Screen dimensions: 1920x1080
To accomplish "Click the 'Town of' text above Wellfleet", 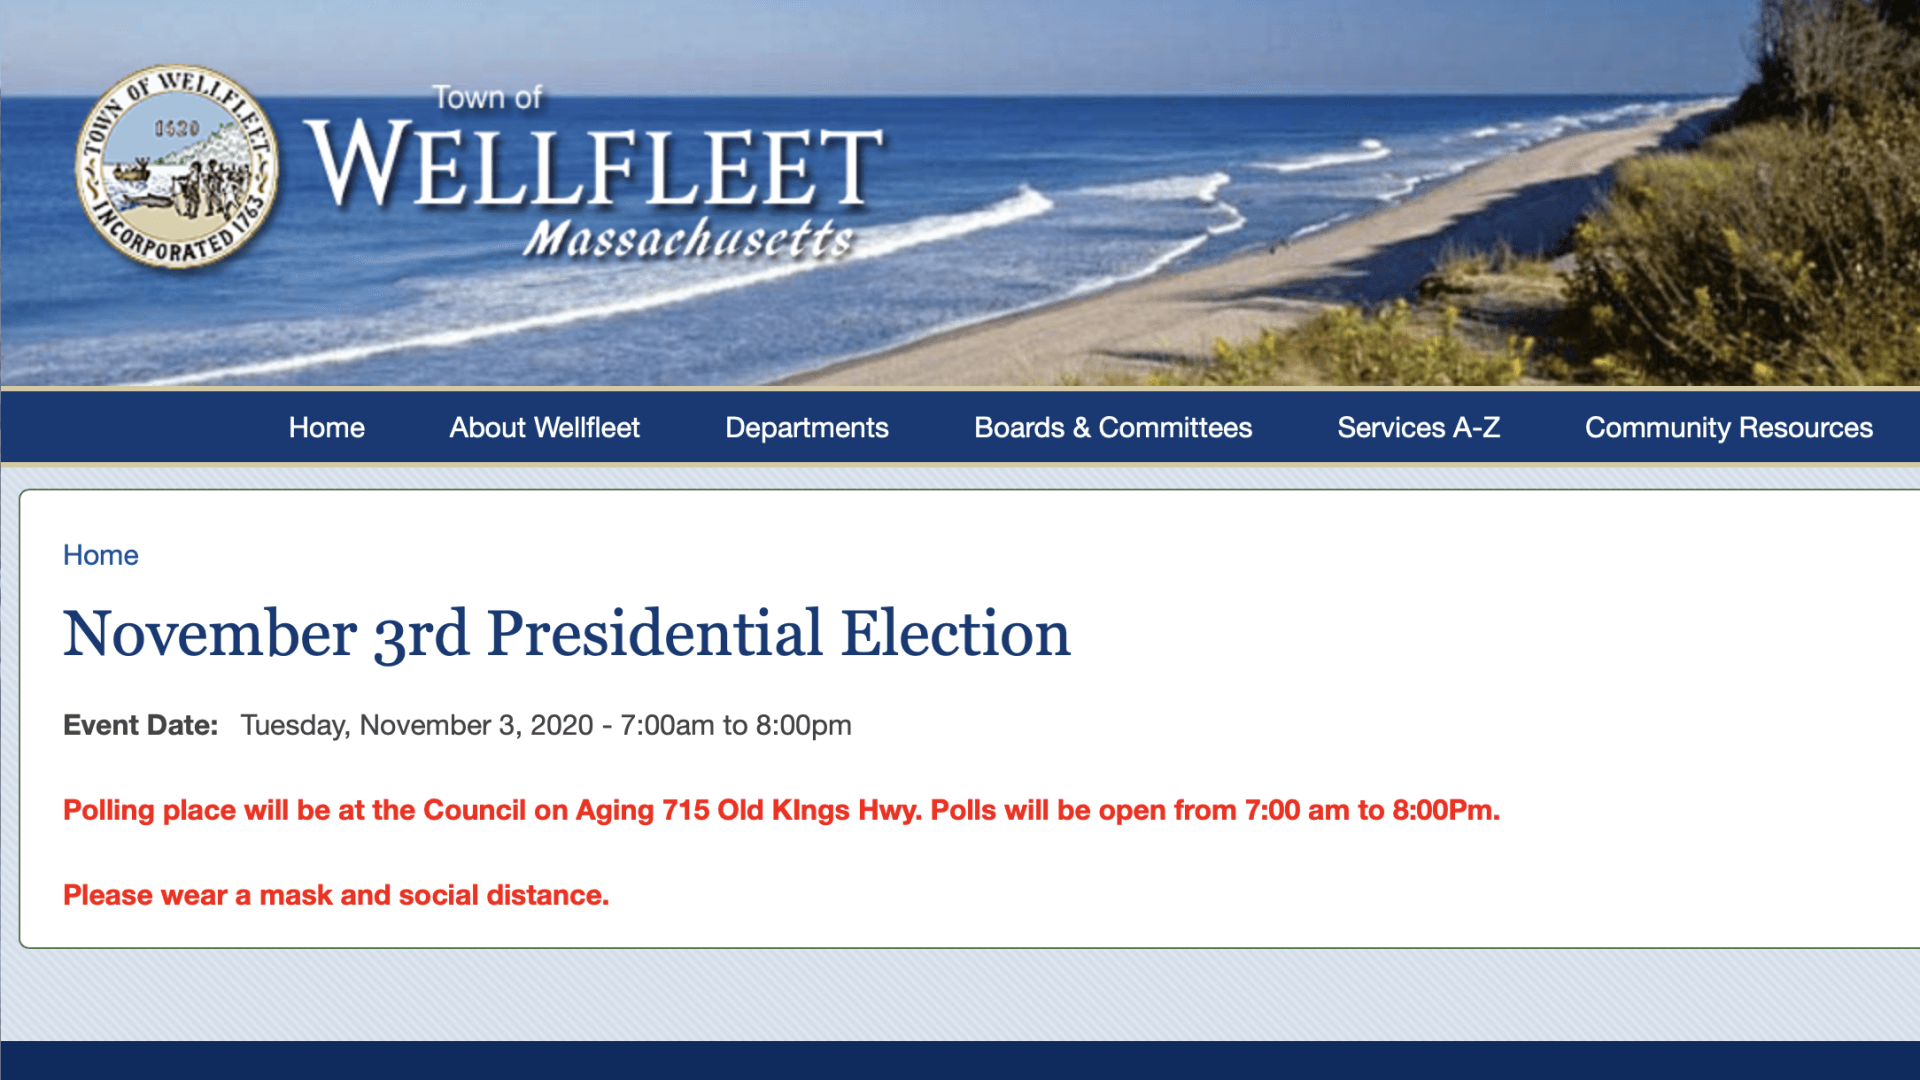I will point(487,98).
